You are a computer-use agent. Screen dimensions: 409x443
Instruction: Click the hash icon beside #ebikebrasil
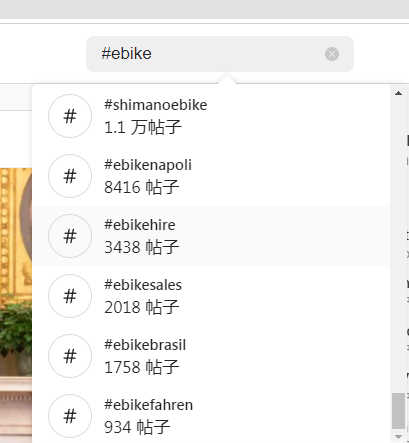point(70,356)
